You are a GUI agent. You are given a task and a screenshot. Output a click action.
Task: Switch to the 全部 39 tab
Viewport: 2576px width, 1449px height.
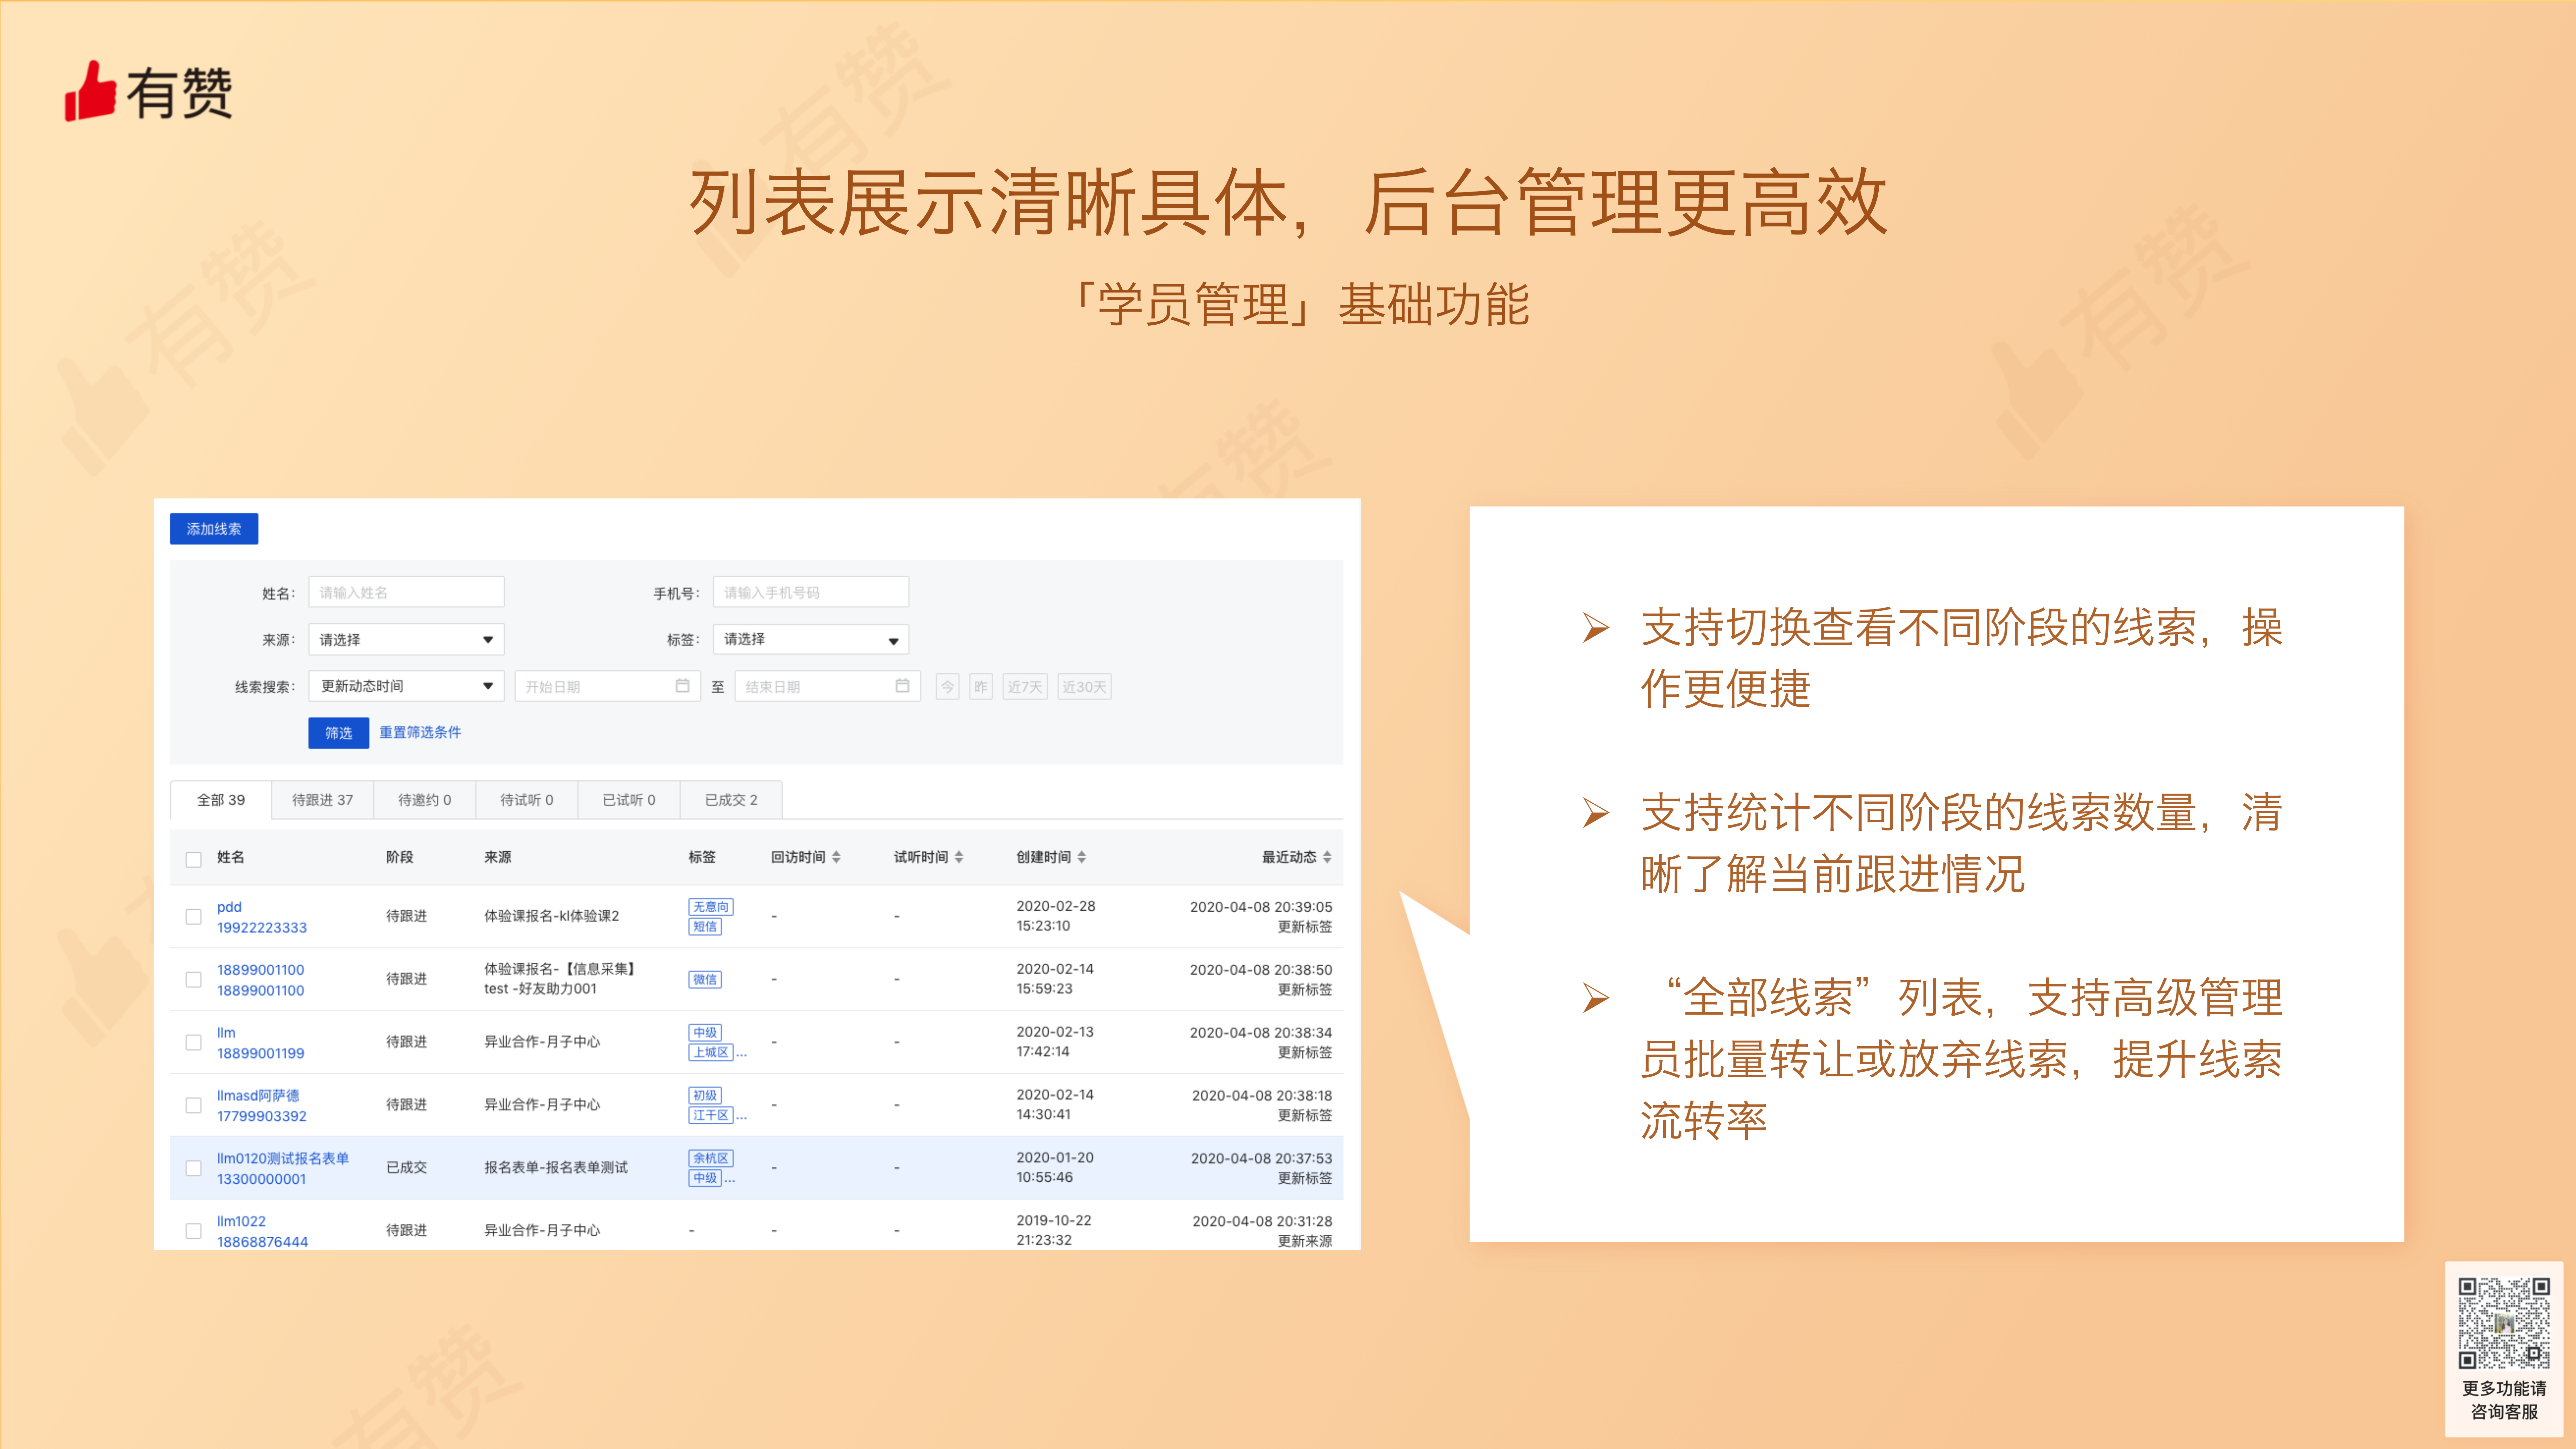point(221,800)
